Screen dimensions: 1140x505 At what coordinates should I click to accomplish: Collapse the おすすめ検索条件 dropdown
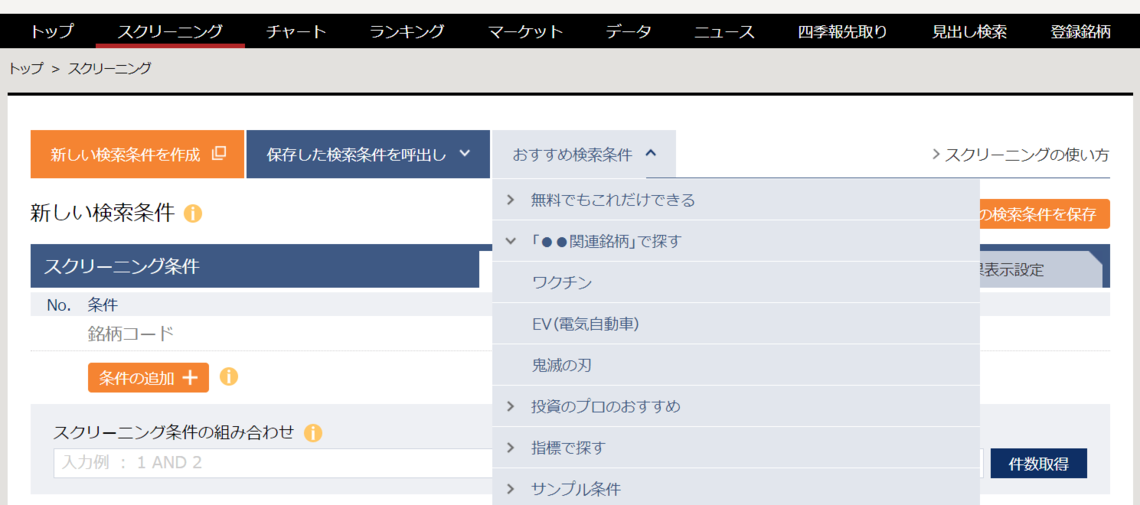tap(584, 154)
